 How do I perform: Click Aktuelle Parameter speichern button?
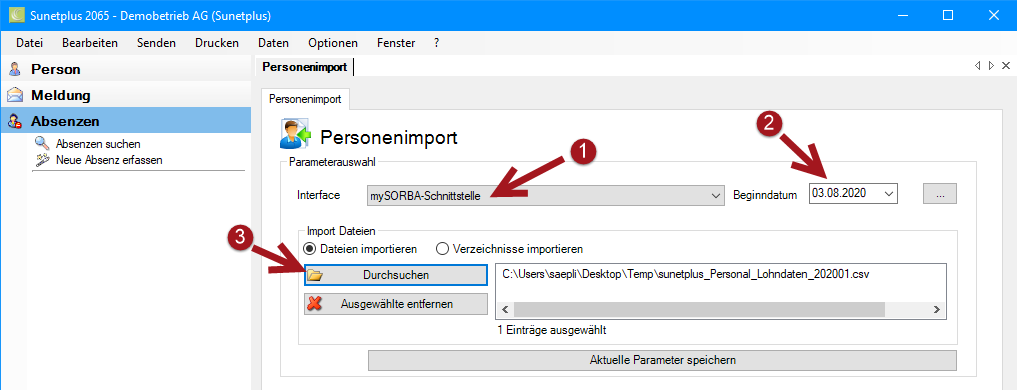[x=662, y=360]
